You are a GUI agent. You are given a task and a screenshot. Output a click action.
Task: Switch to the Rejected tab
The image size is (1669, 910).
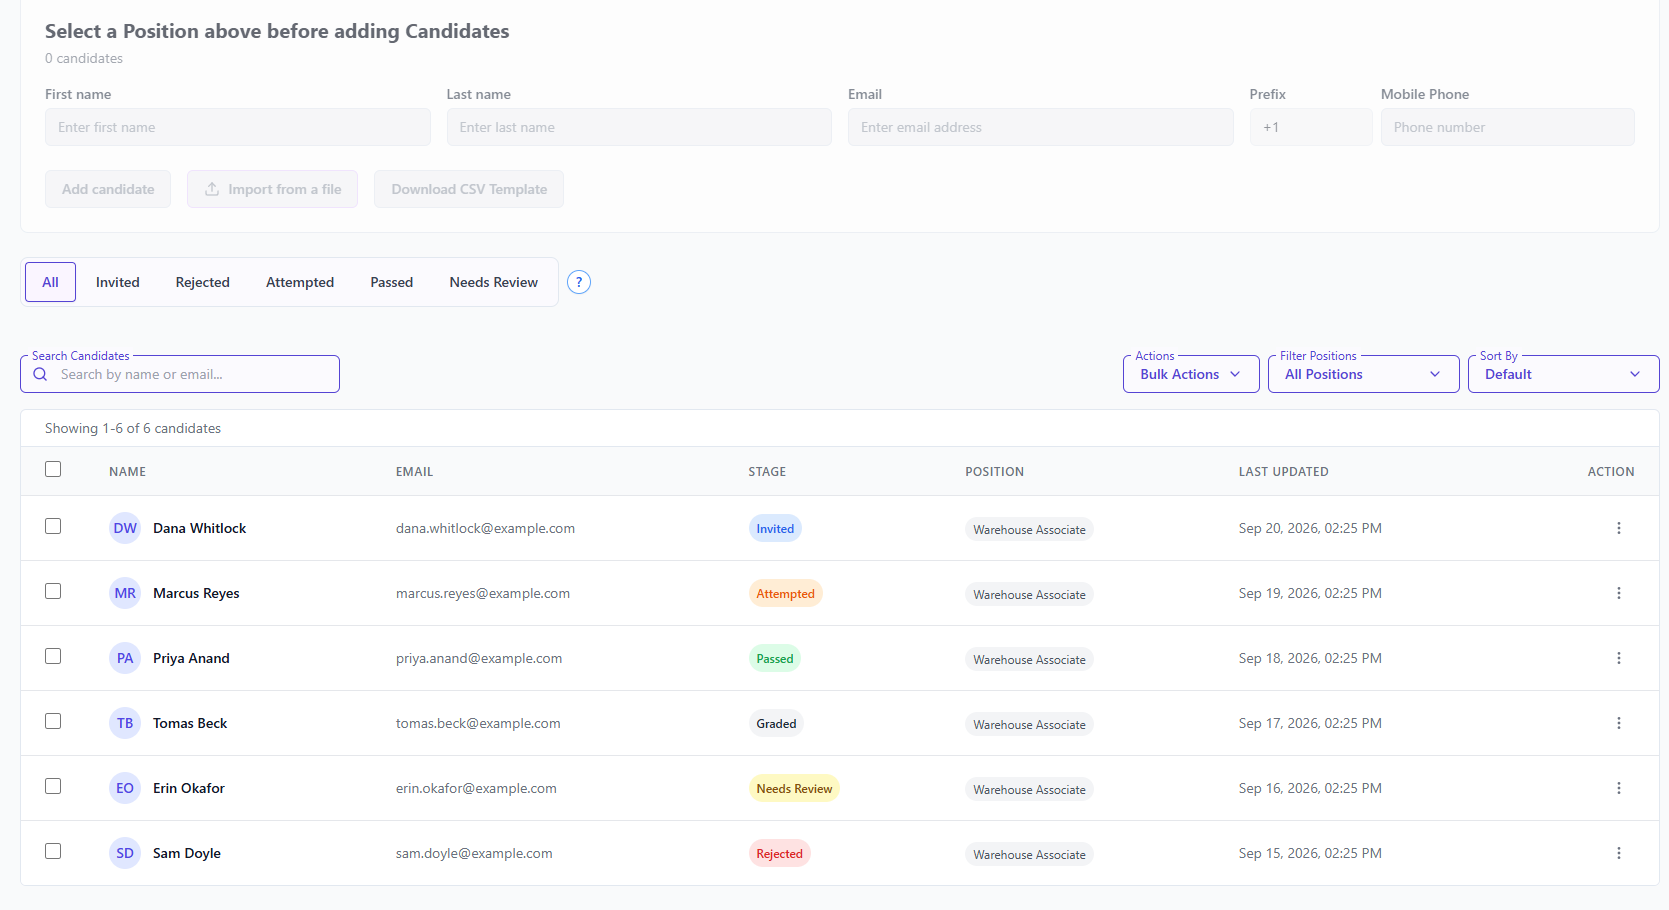point(203,282)
